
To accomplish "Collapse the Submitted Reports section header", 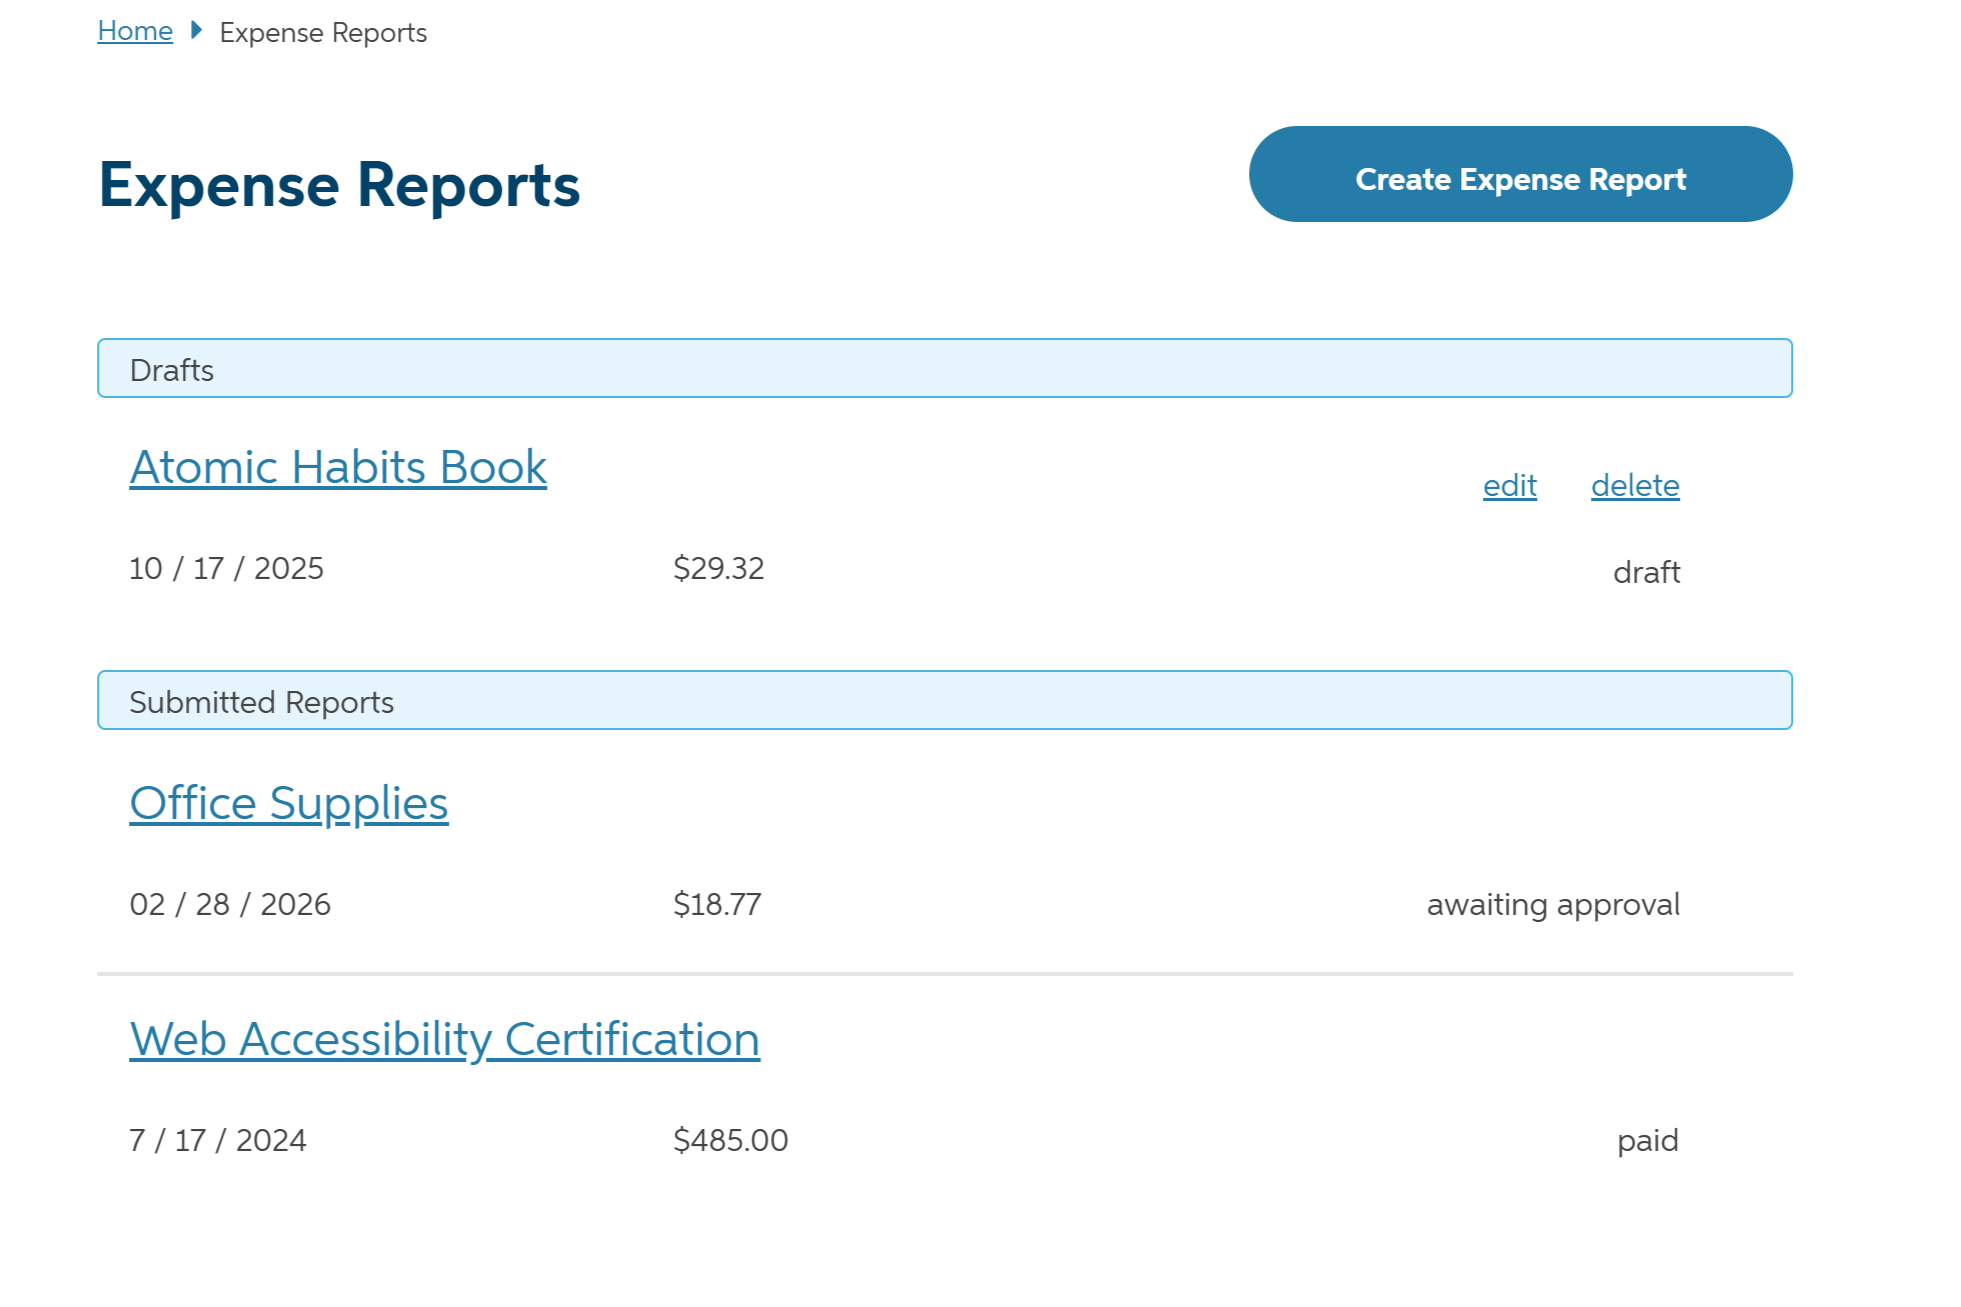I will pos(944,700).
